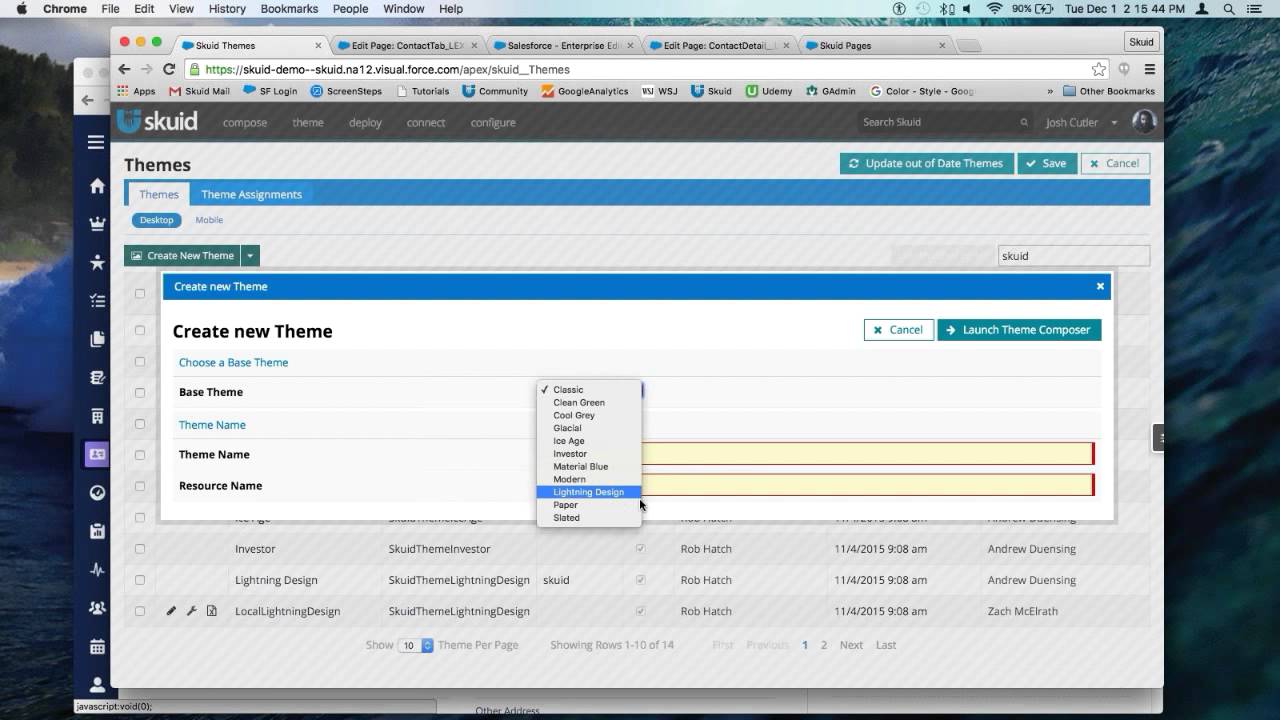Click the wrench icon for LocalLightningDesign
Screen dimensions: 1280x720
(191, 611)
